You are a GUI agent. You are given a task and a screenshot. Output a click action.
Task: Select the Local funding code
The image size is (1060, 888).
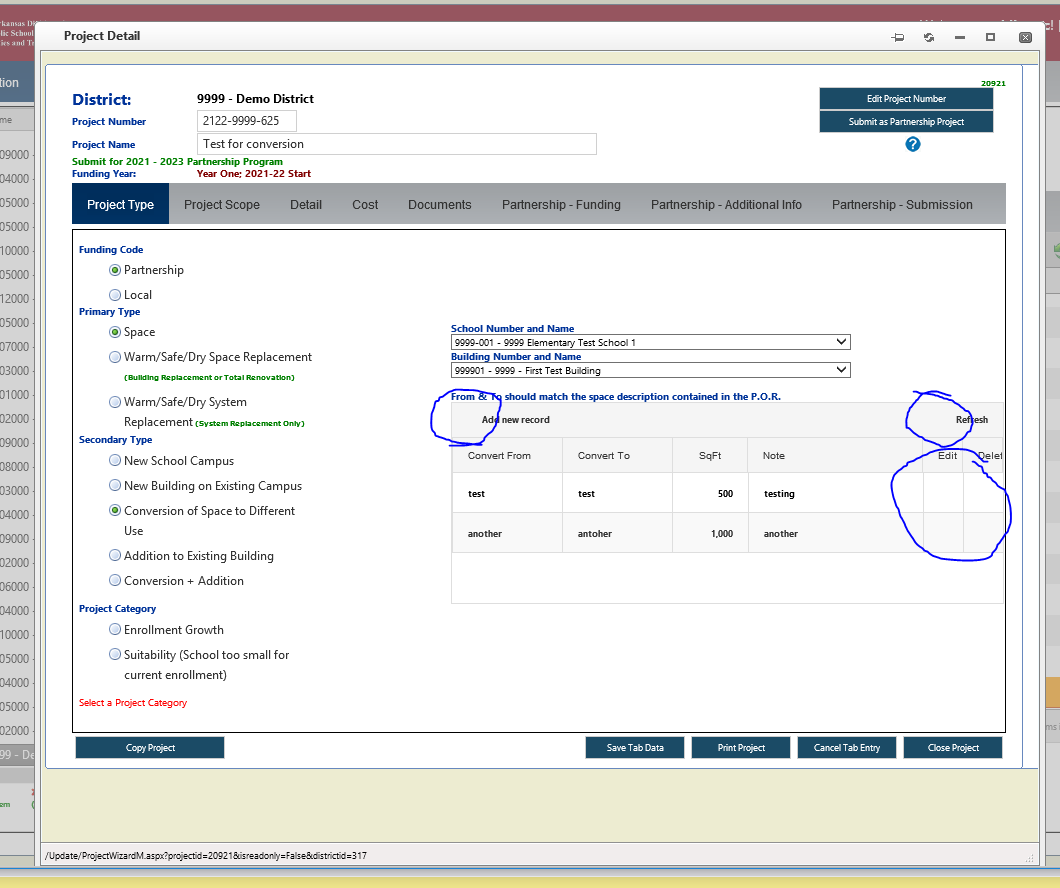115,295
